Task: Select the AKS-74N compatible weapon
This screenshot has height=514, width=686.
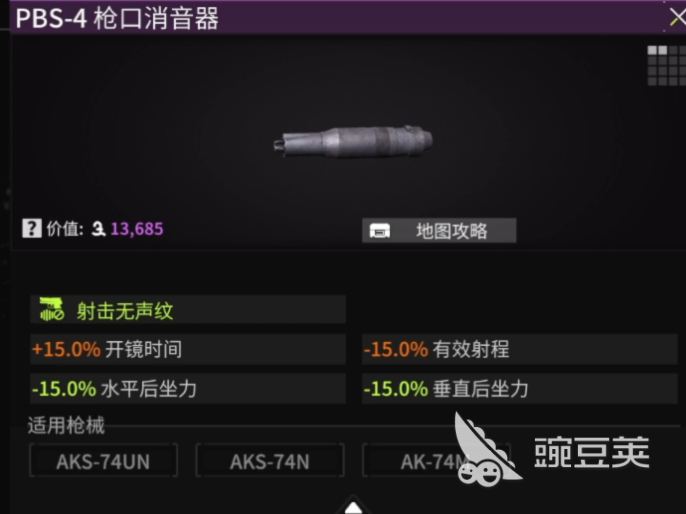Action: point(270,461)
